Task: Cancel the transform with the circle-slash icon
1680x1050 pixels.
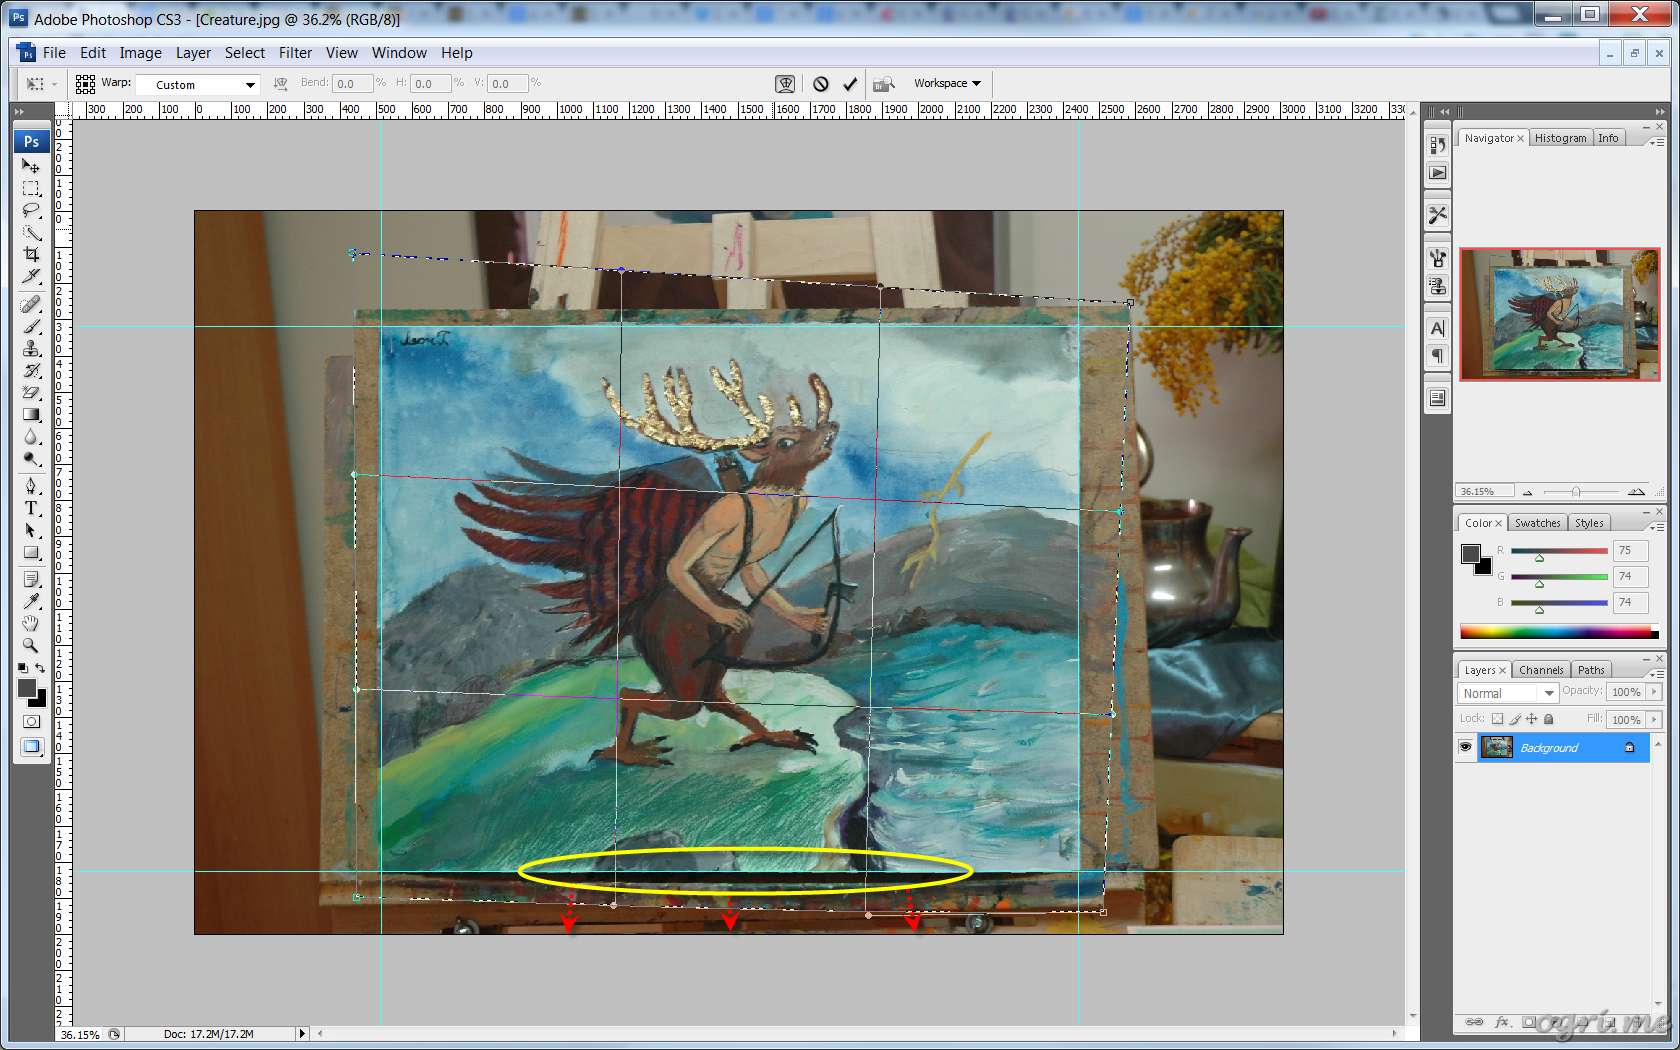Action: pyautogui.click(x=821, y=84)
